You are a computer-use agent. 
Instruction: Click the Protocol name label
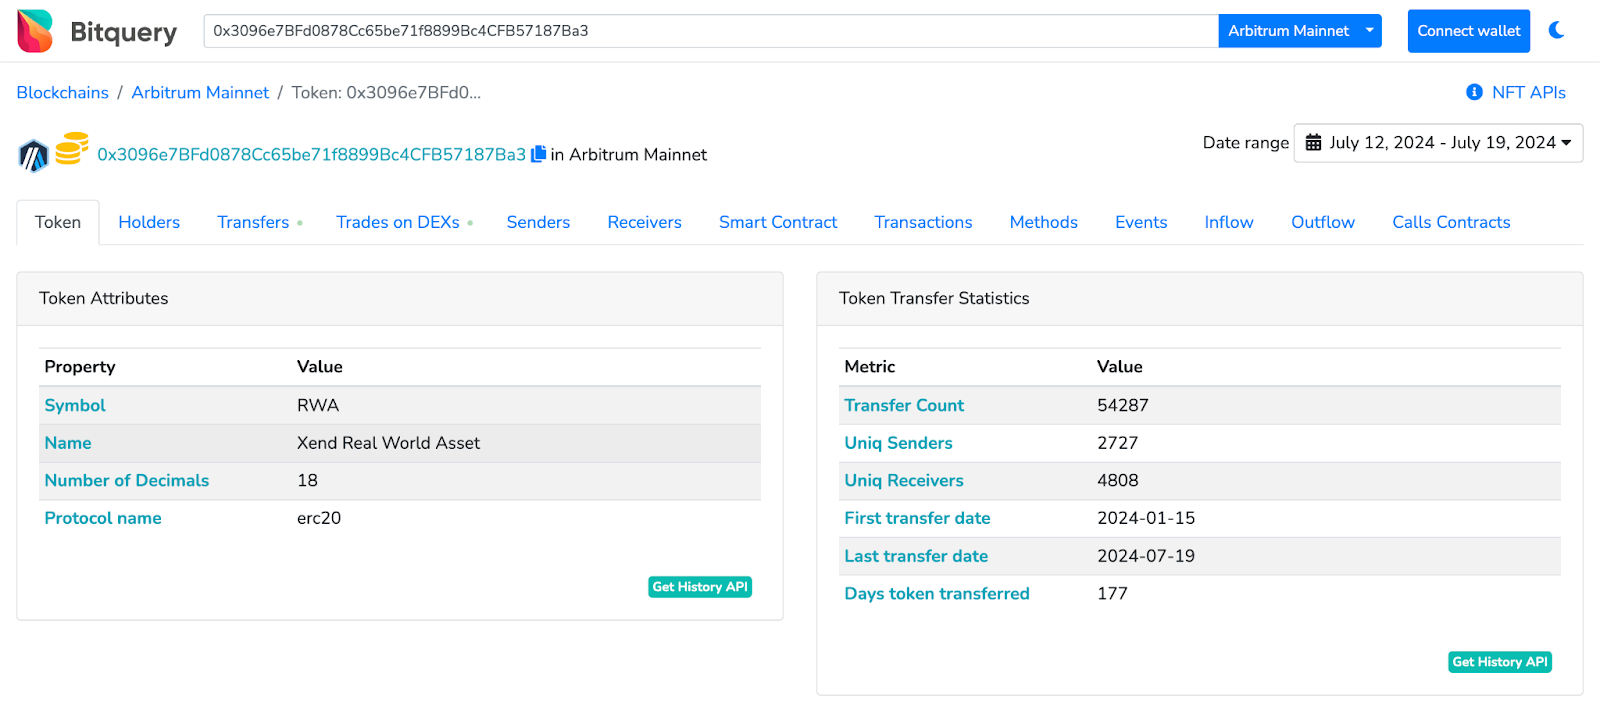pyautogui.click(x=103, y=518)
